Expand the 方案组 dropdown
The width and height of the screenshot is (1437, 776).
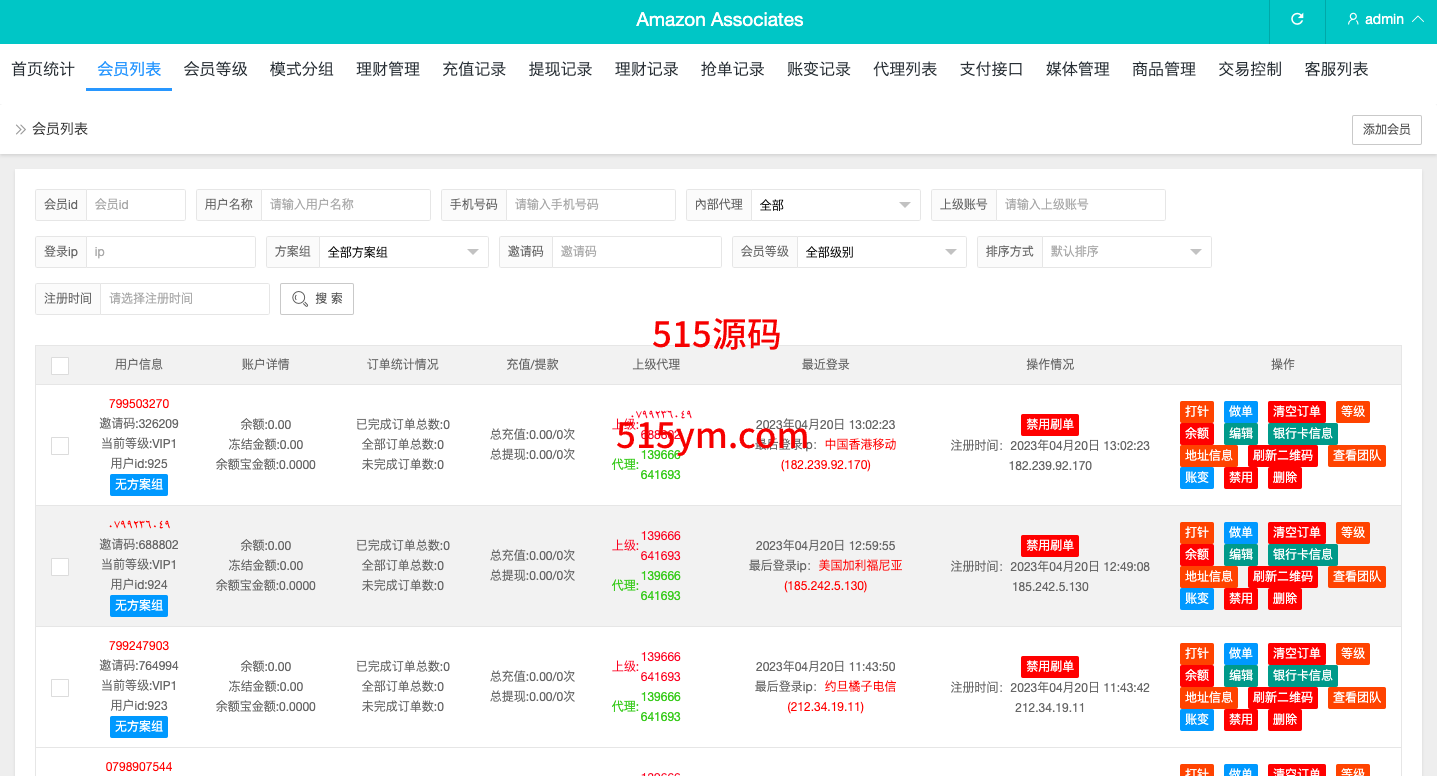[x=405, y=252]
